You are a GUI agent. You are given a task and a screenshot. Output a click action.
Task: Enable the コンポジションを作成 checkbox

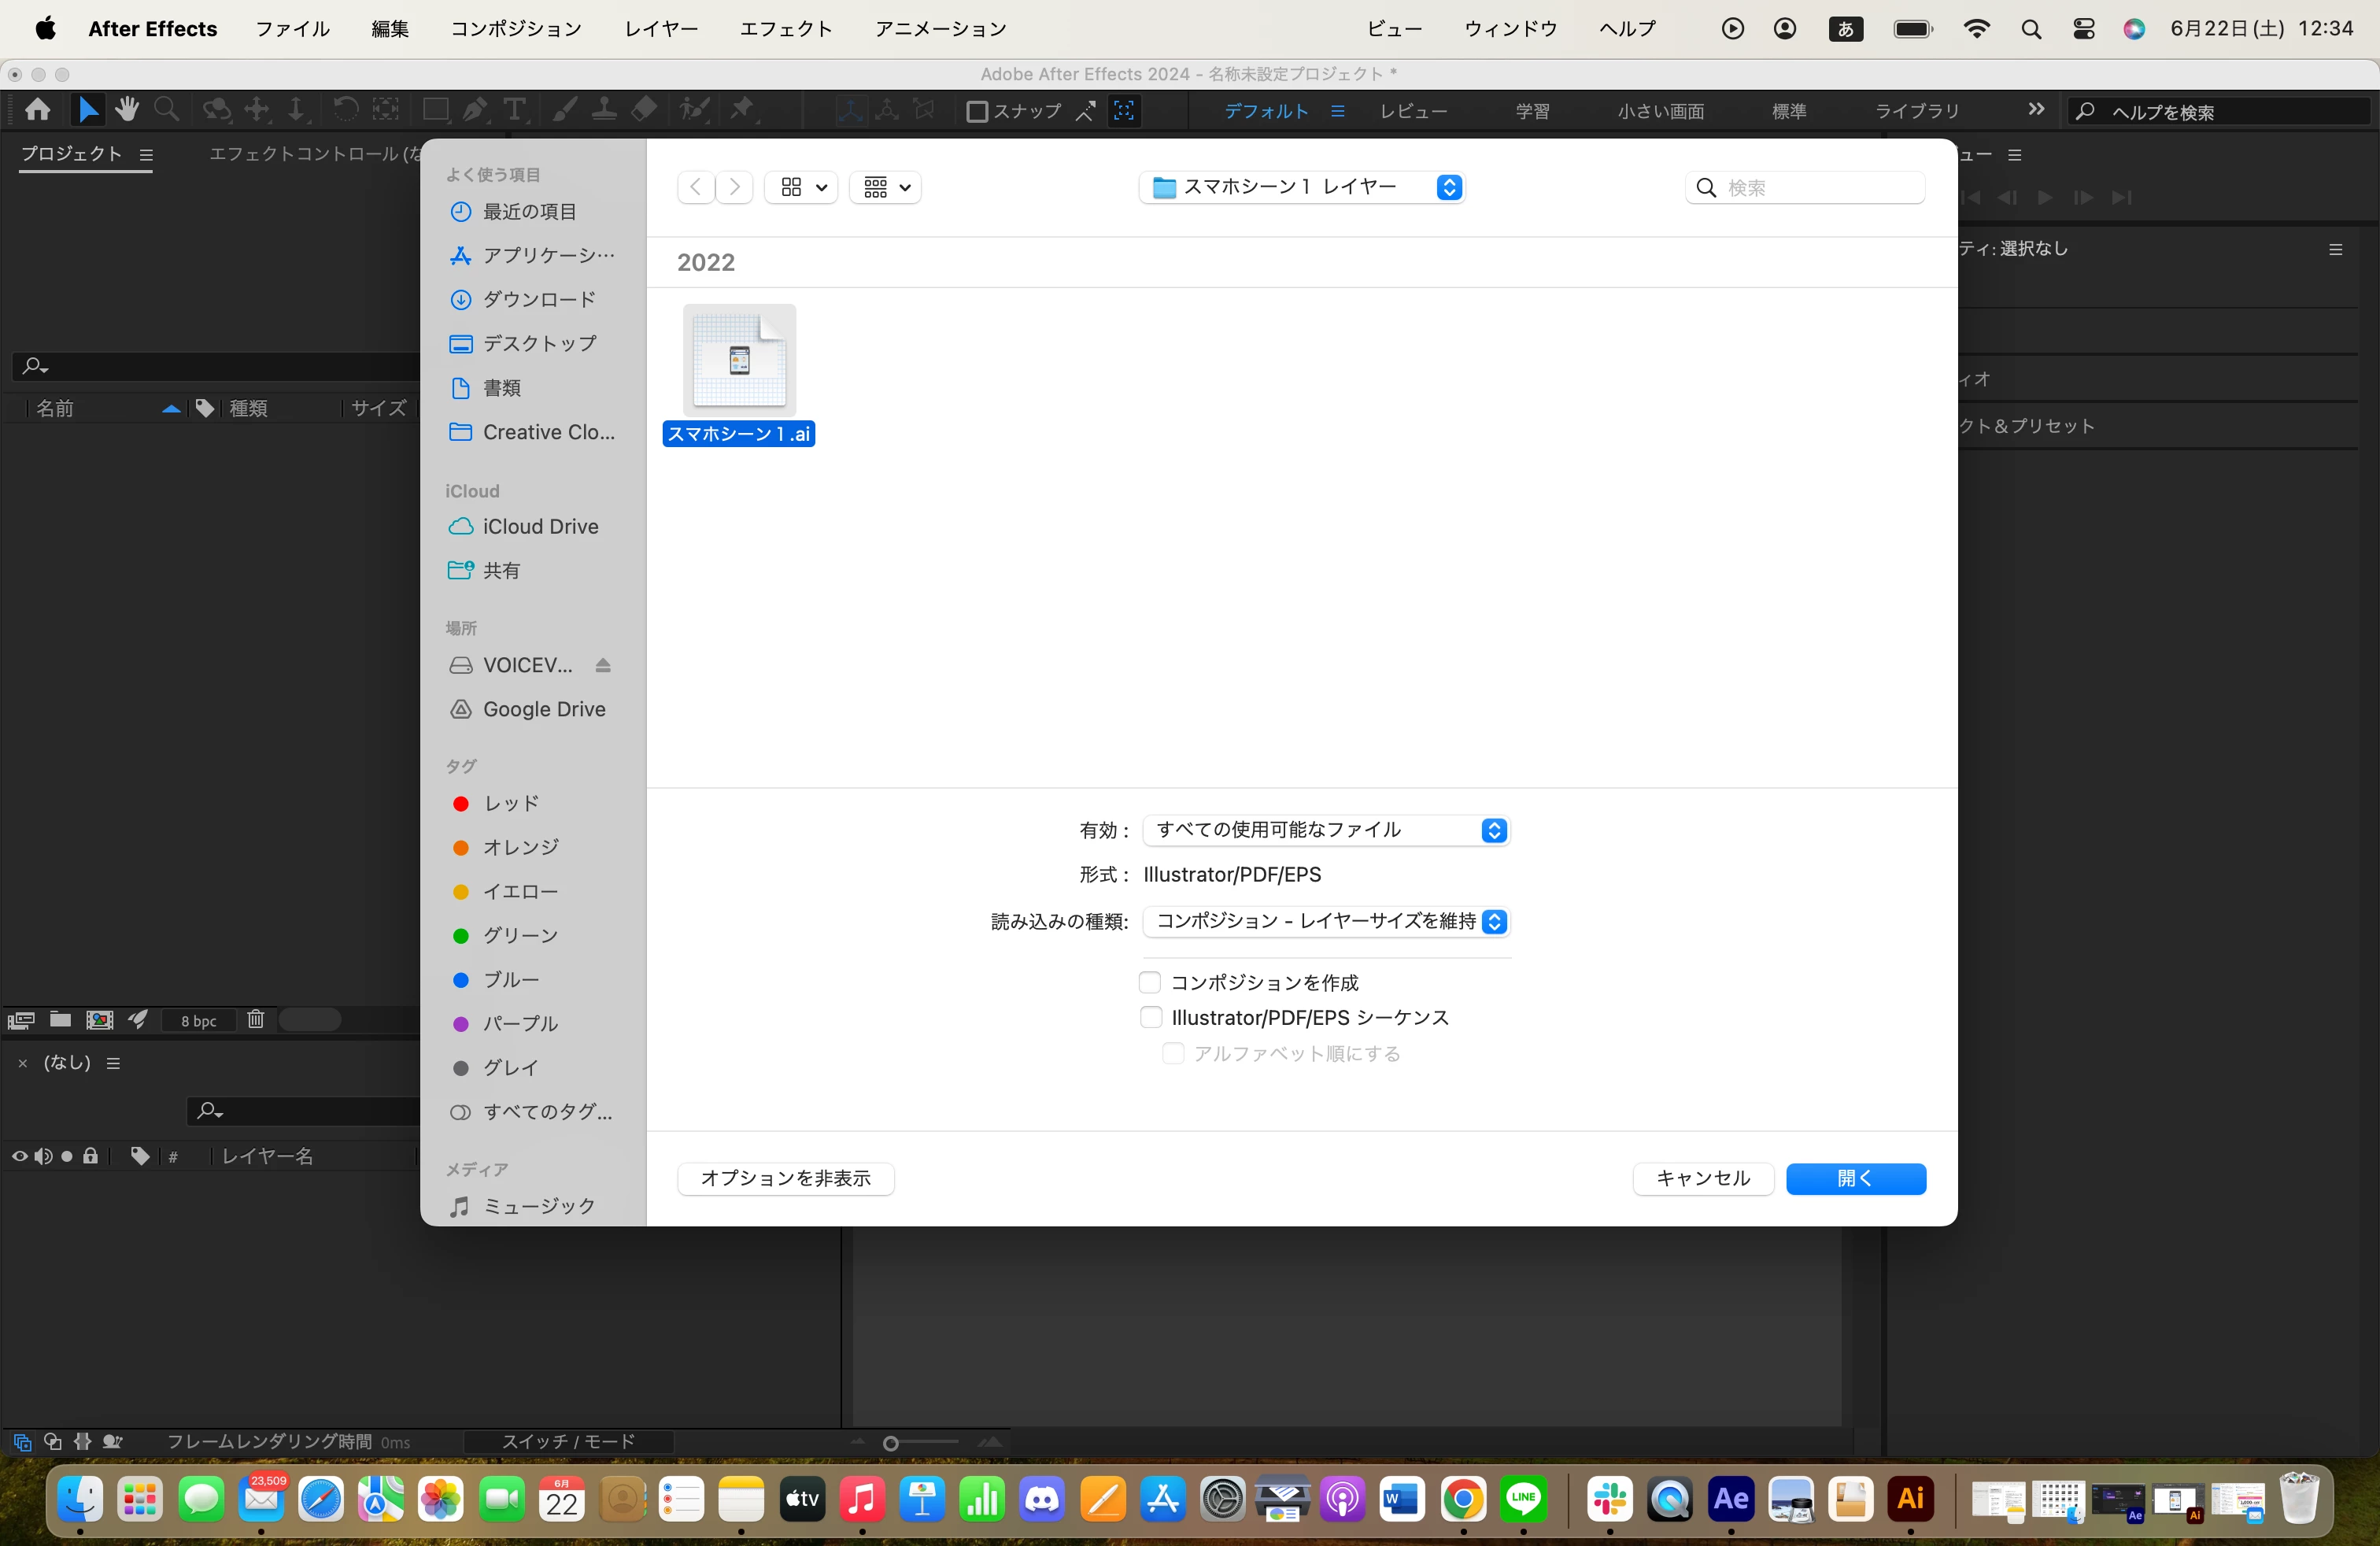[x=1150, y=982]
